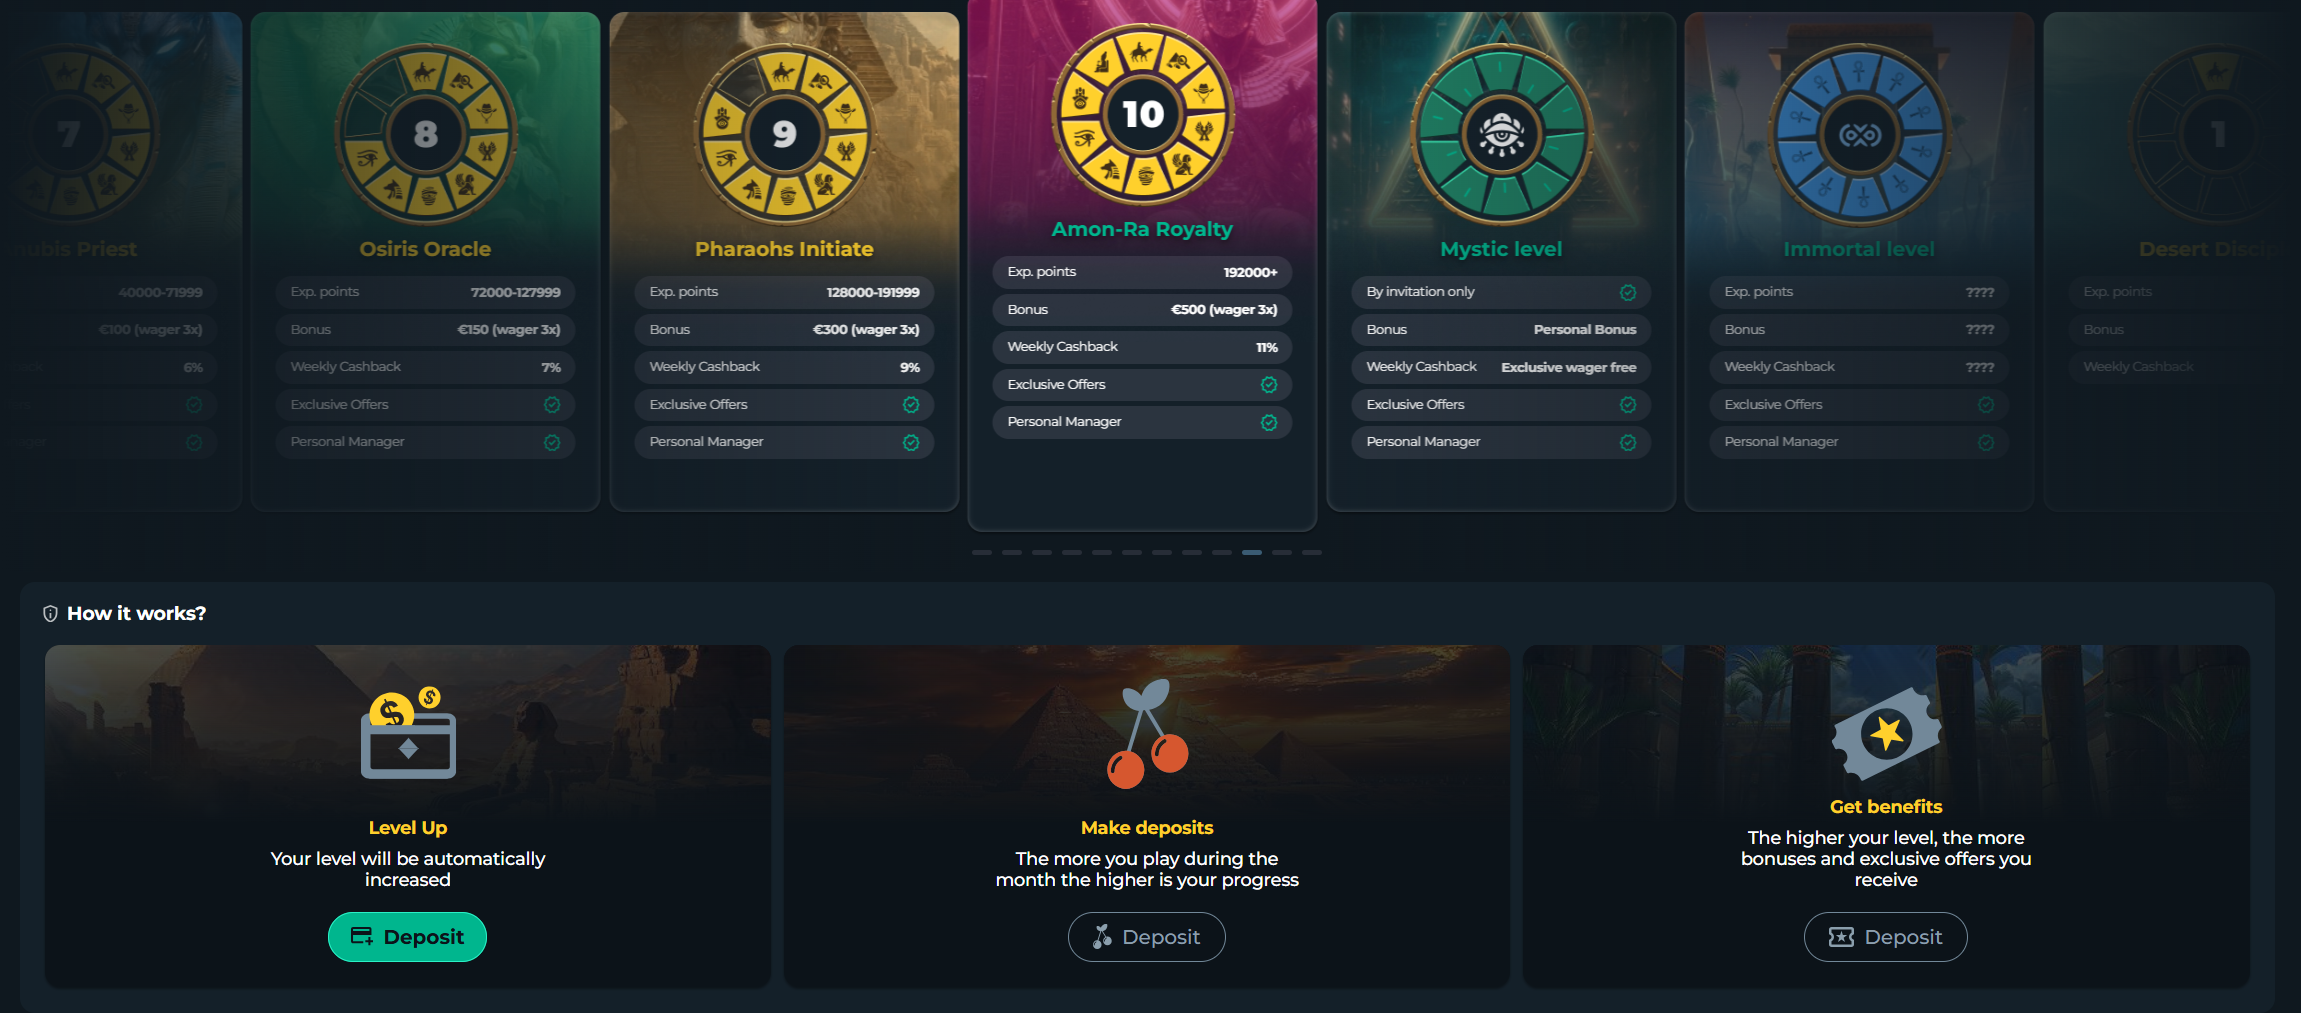Click the Immortal level infinity wheel badge
This screenshot has width=2301, height=1013.
(x=1859, y=134)
